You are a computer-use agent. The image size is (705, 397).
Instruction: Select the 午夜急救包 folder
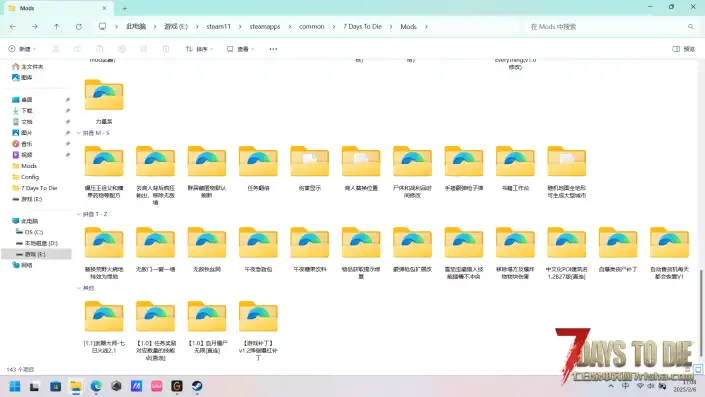click(x=258, y=250)
